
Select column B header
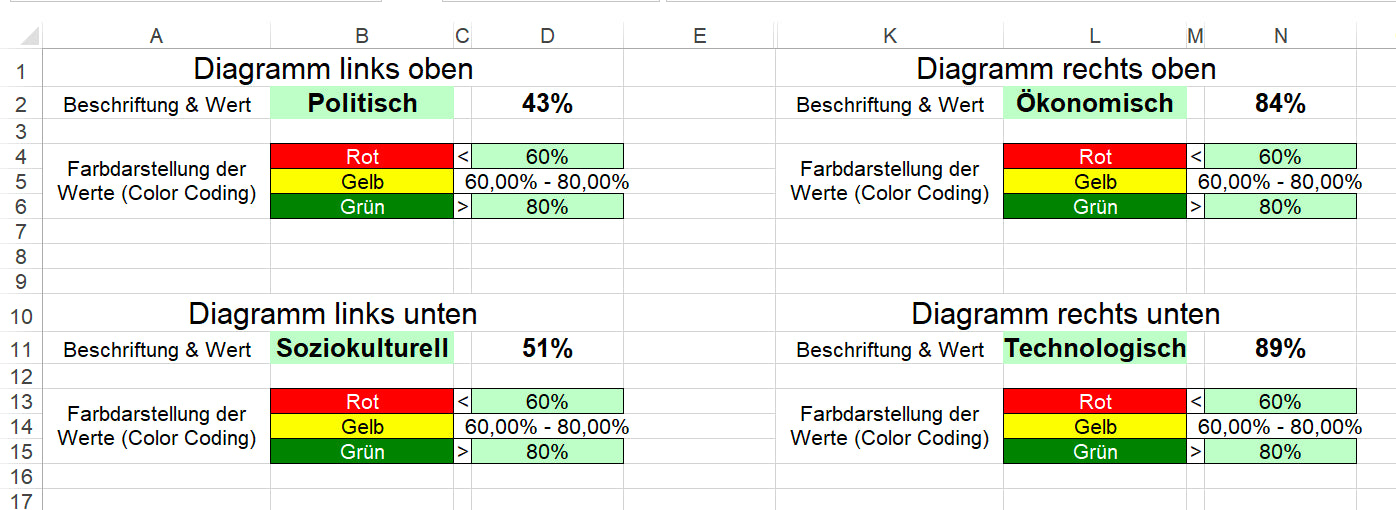(x=362, y=36)
